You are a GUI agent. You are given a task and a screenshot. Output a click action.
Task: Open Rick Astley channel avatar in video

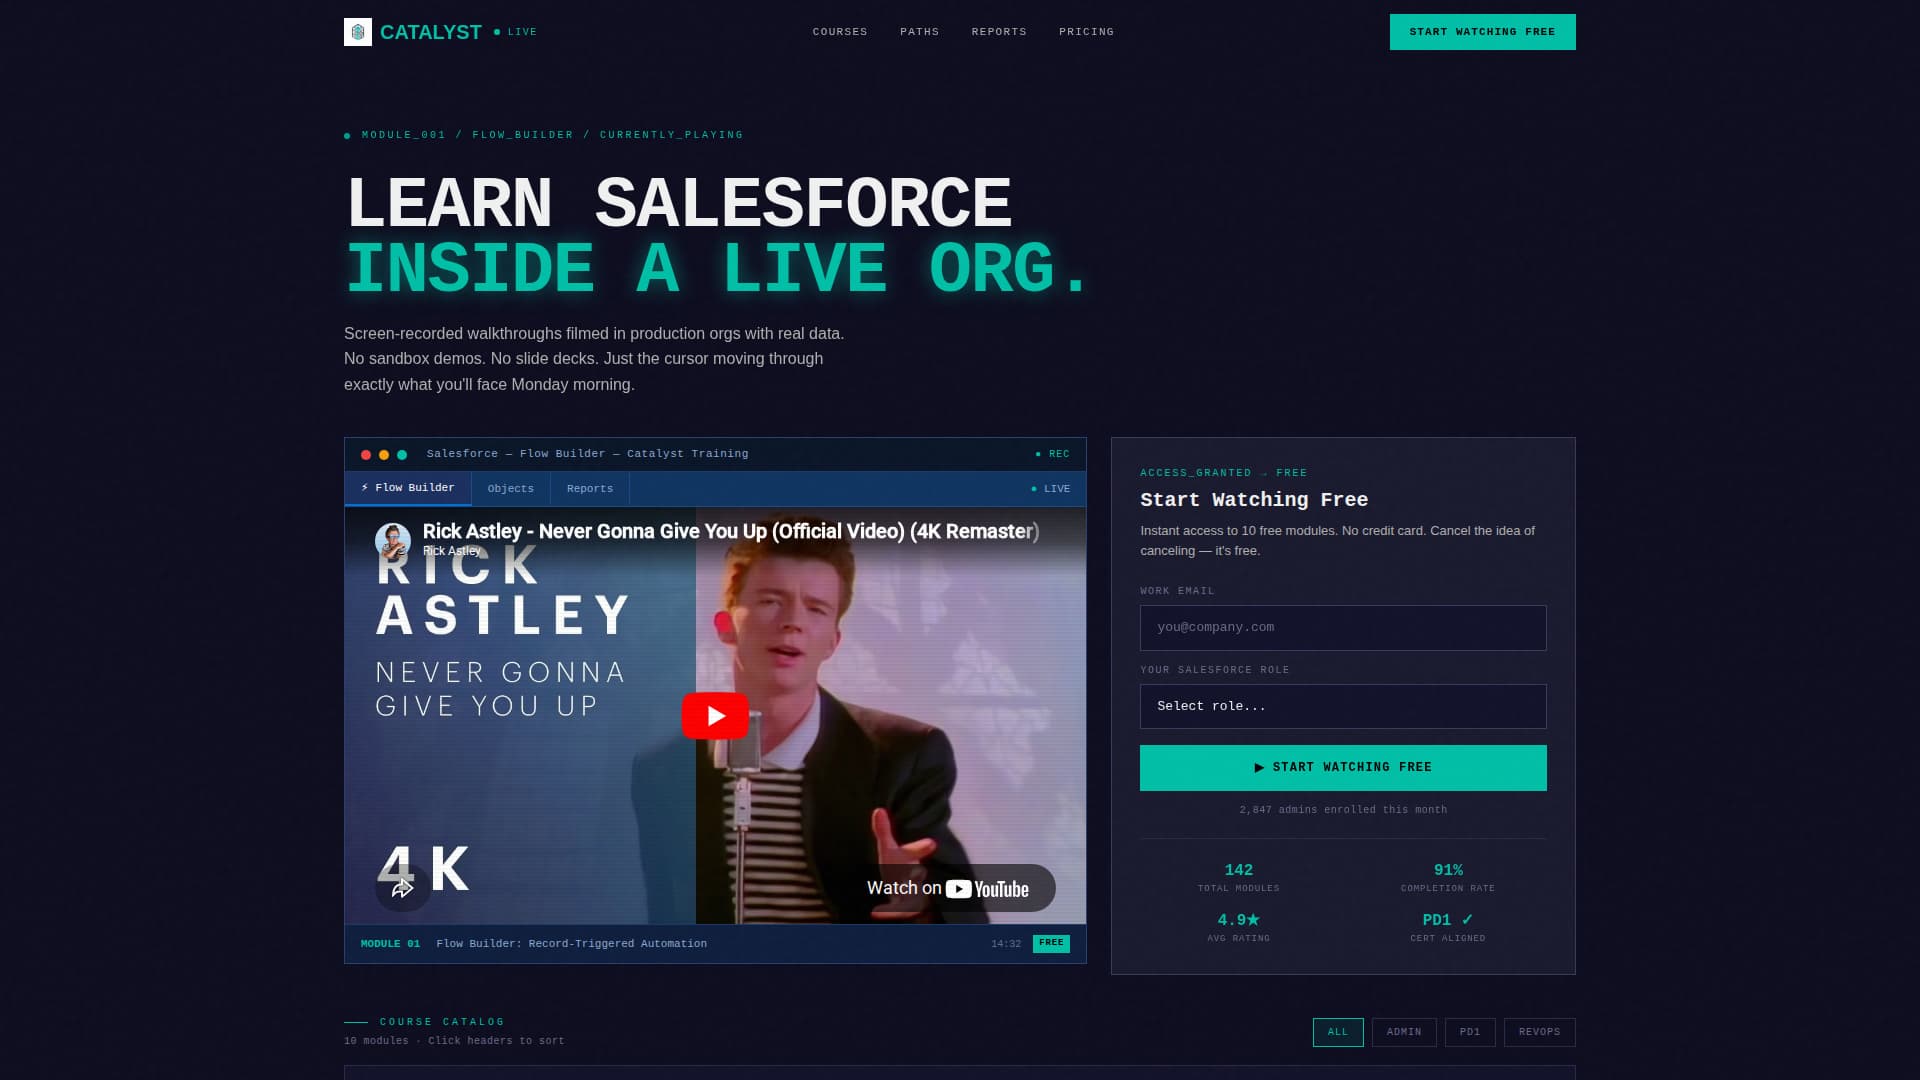pyautogui.click(x=393, y=541)
